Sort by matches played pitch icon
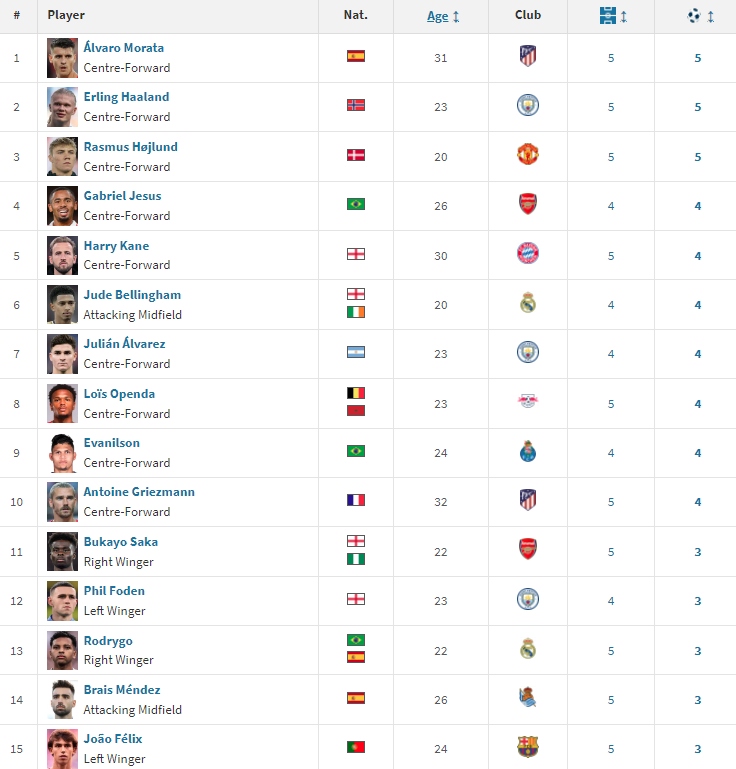 click(607, 16)
